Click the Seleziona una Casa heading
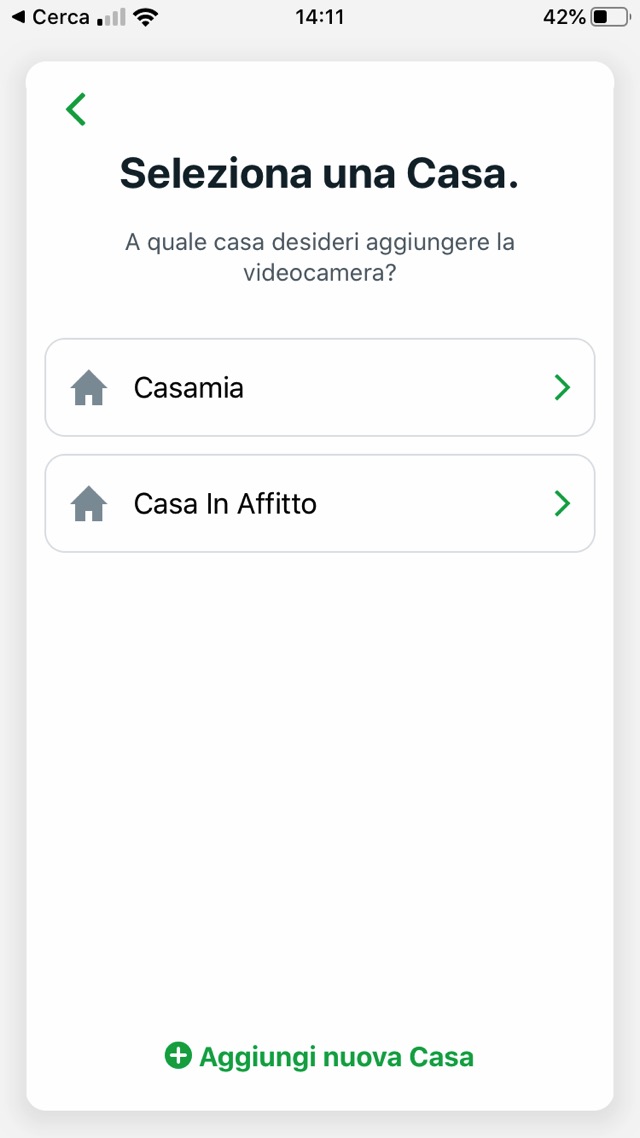The width and height of the screenshot is (640, 1138). point(320,174)
